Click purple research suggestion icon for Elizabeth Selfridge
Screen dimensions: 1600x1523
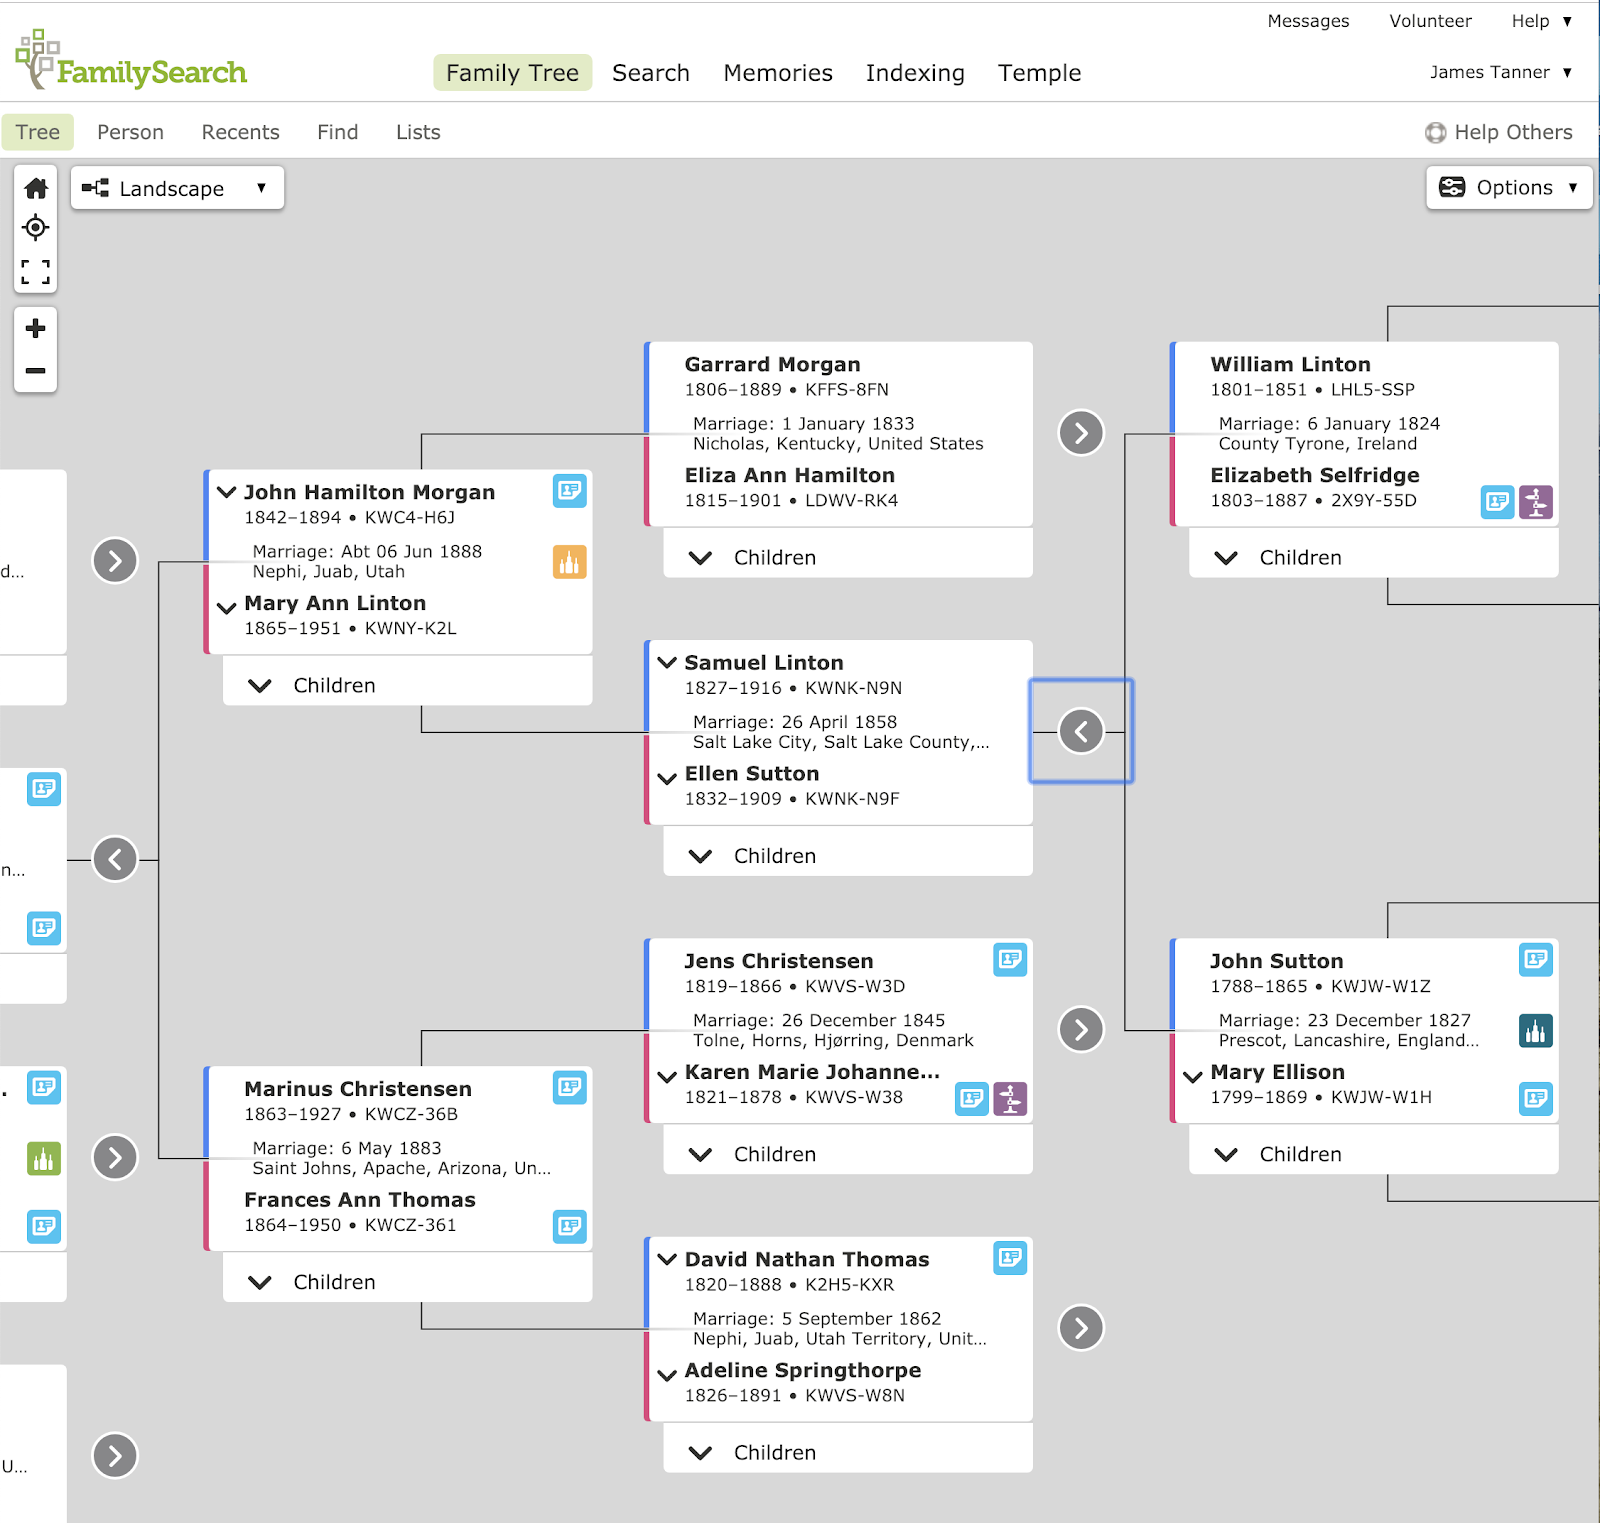1536,502
